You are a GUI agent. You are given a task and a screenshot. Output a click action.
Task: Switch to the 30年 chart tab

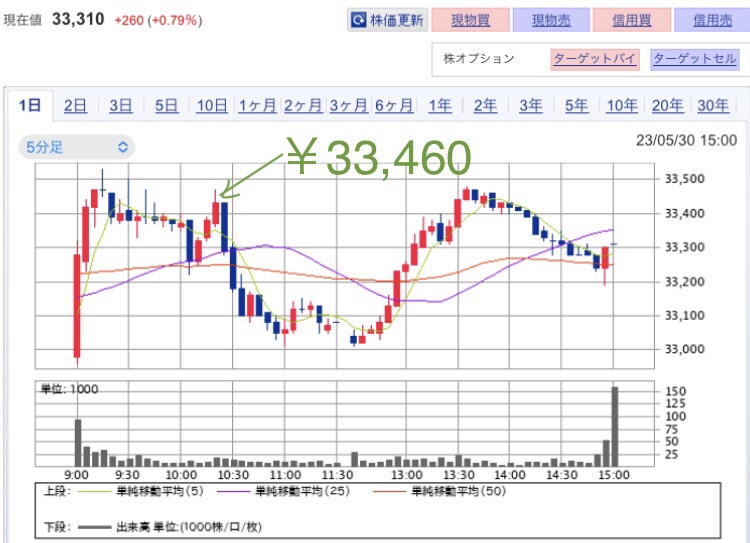[713, 105]
